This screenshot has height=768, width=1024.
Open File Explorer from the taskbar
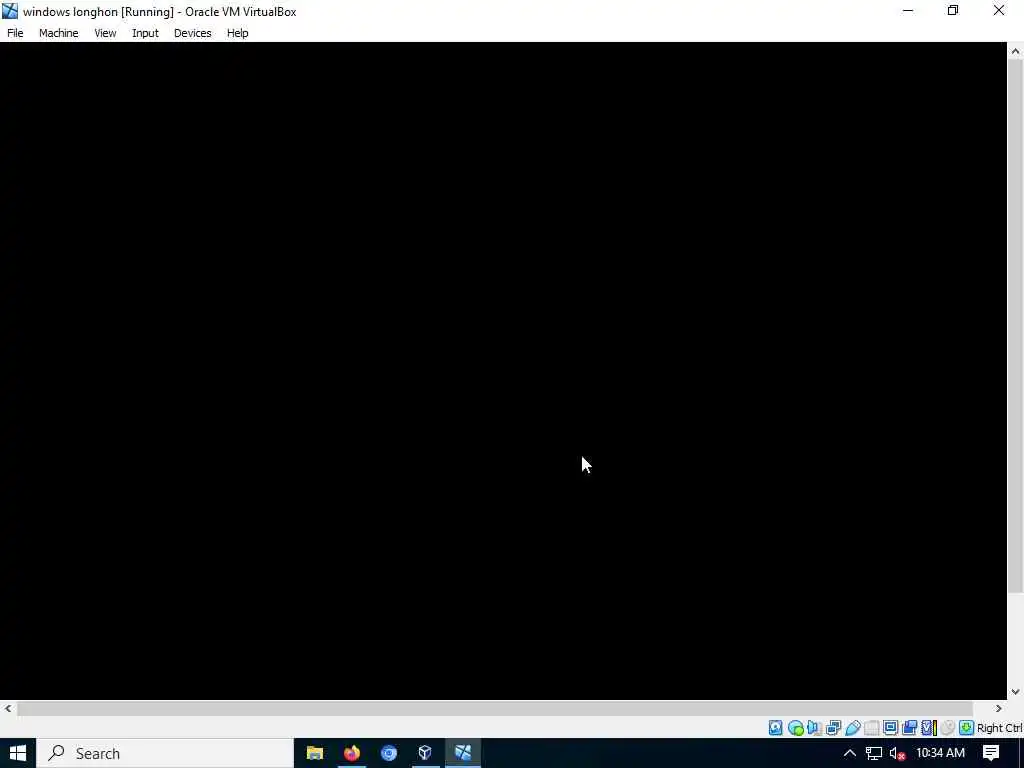pos(315,754)
